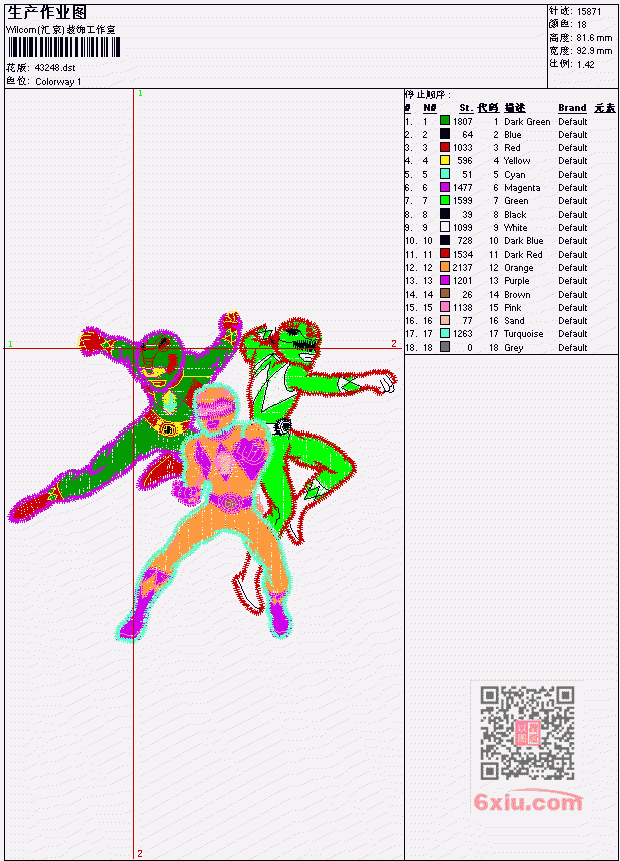The height and width of the screenshot is (861, 620).
Task: Click the stitch count 1534 for Dark Red
Action: tap(462, 255)
